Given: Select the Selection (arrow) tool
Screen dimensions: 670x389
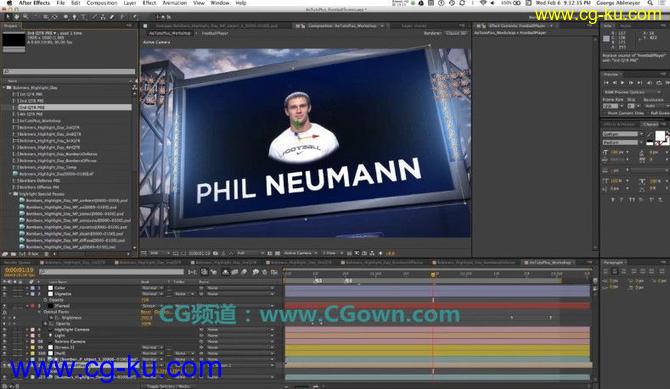Looking at the screenshot, I should [x=8, y=17].
